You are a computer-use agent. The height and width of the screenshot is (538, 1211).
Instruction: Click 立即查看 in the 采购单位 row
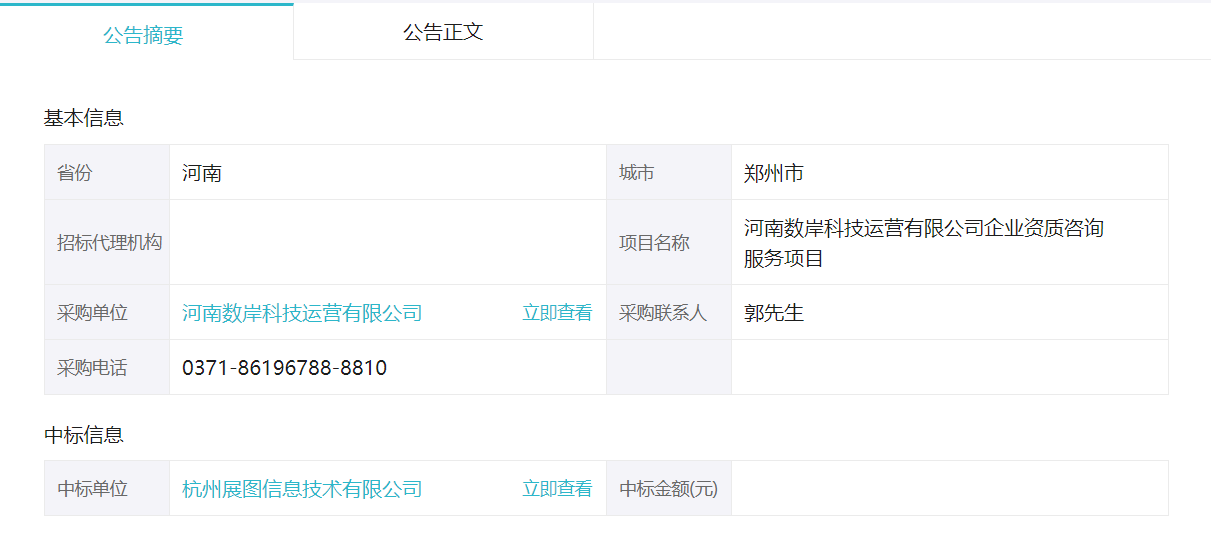tap(557, 313)
